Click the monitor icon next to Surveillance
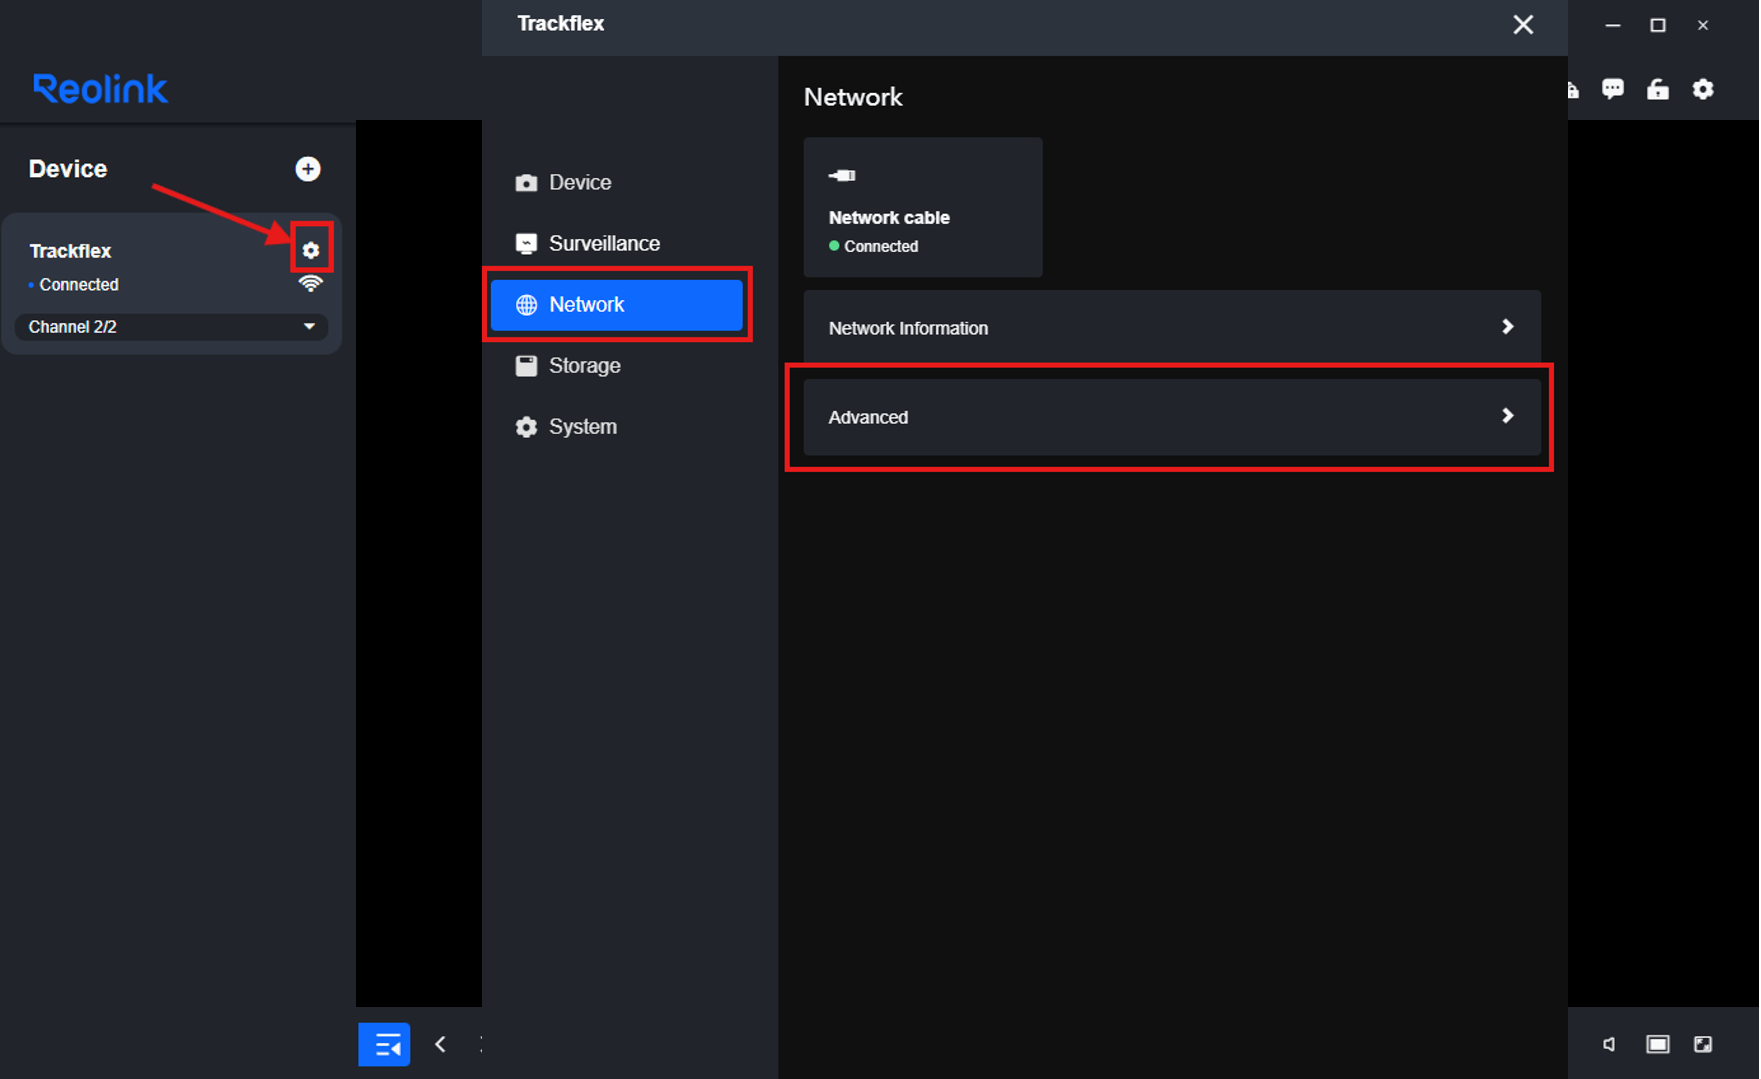This screenshot has height=1079, width=1761. tap(526, 244)
